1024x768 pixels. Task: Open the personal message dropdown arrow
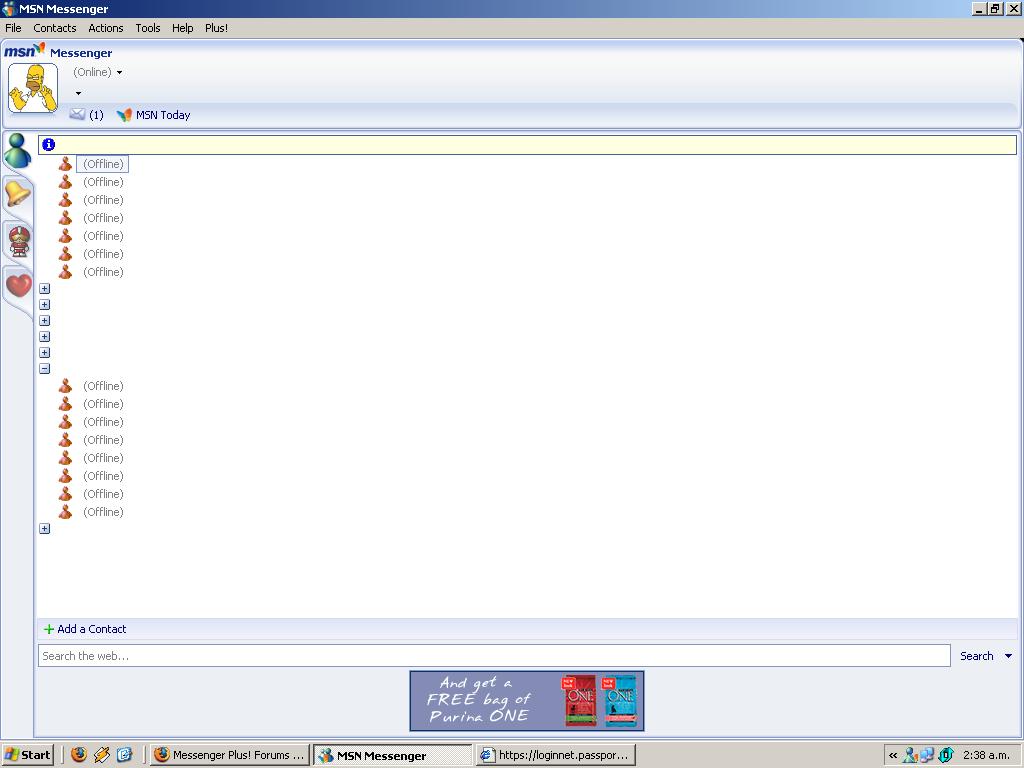(x=78, y=94)
